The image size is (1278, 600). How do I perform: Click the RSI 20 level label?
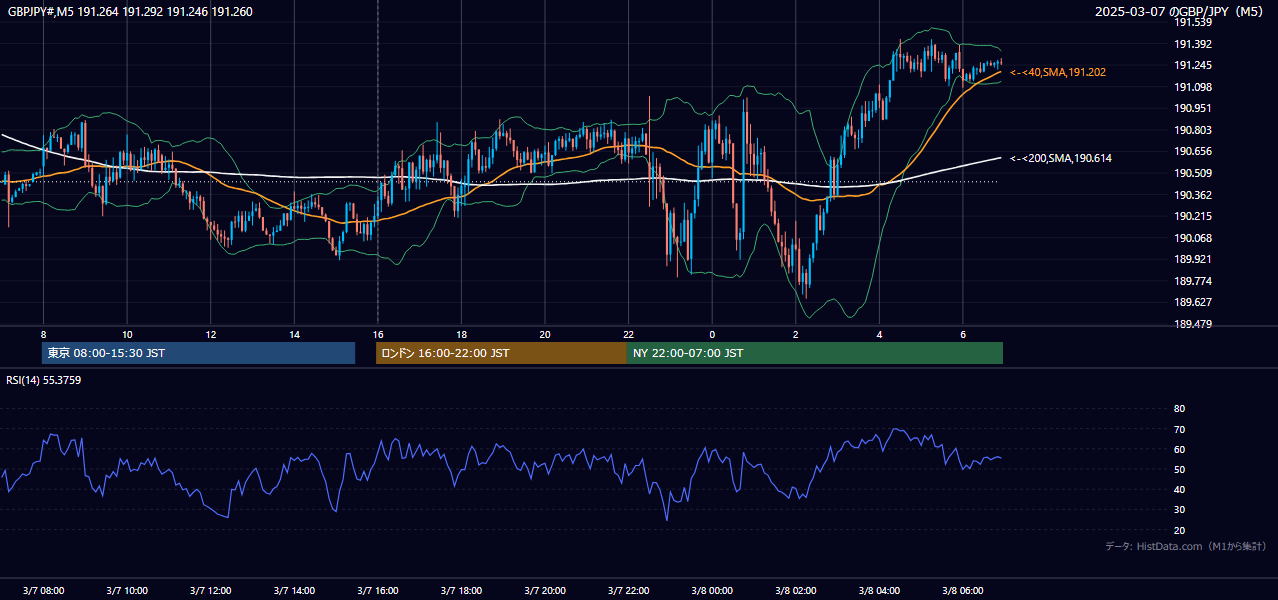[1179, 530]
